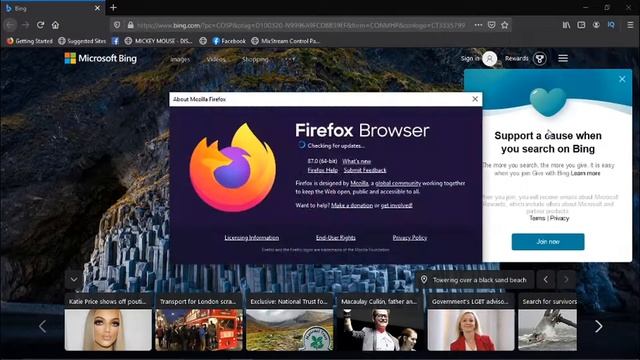Screen dimensions: 640x360
Task: Open Firefox account icon
Action: coord(596,25)
